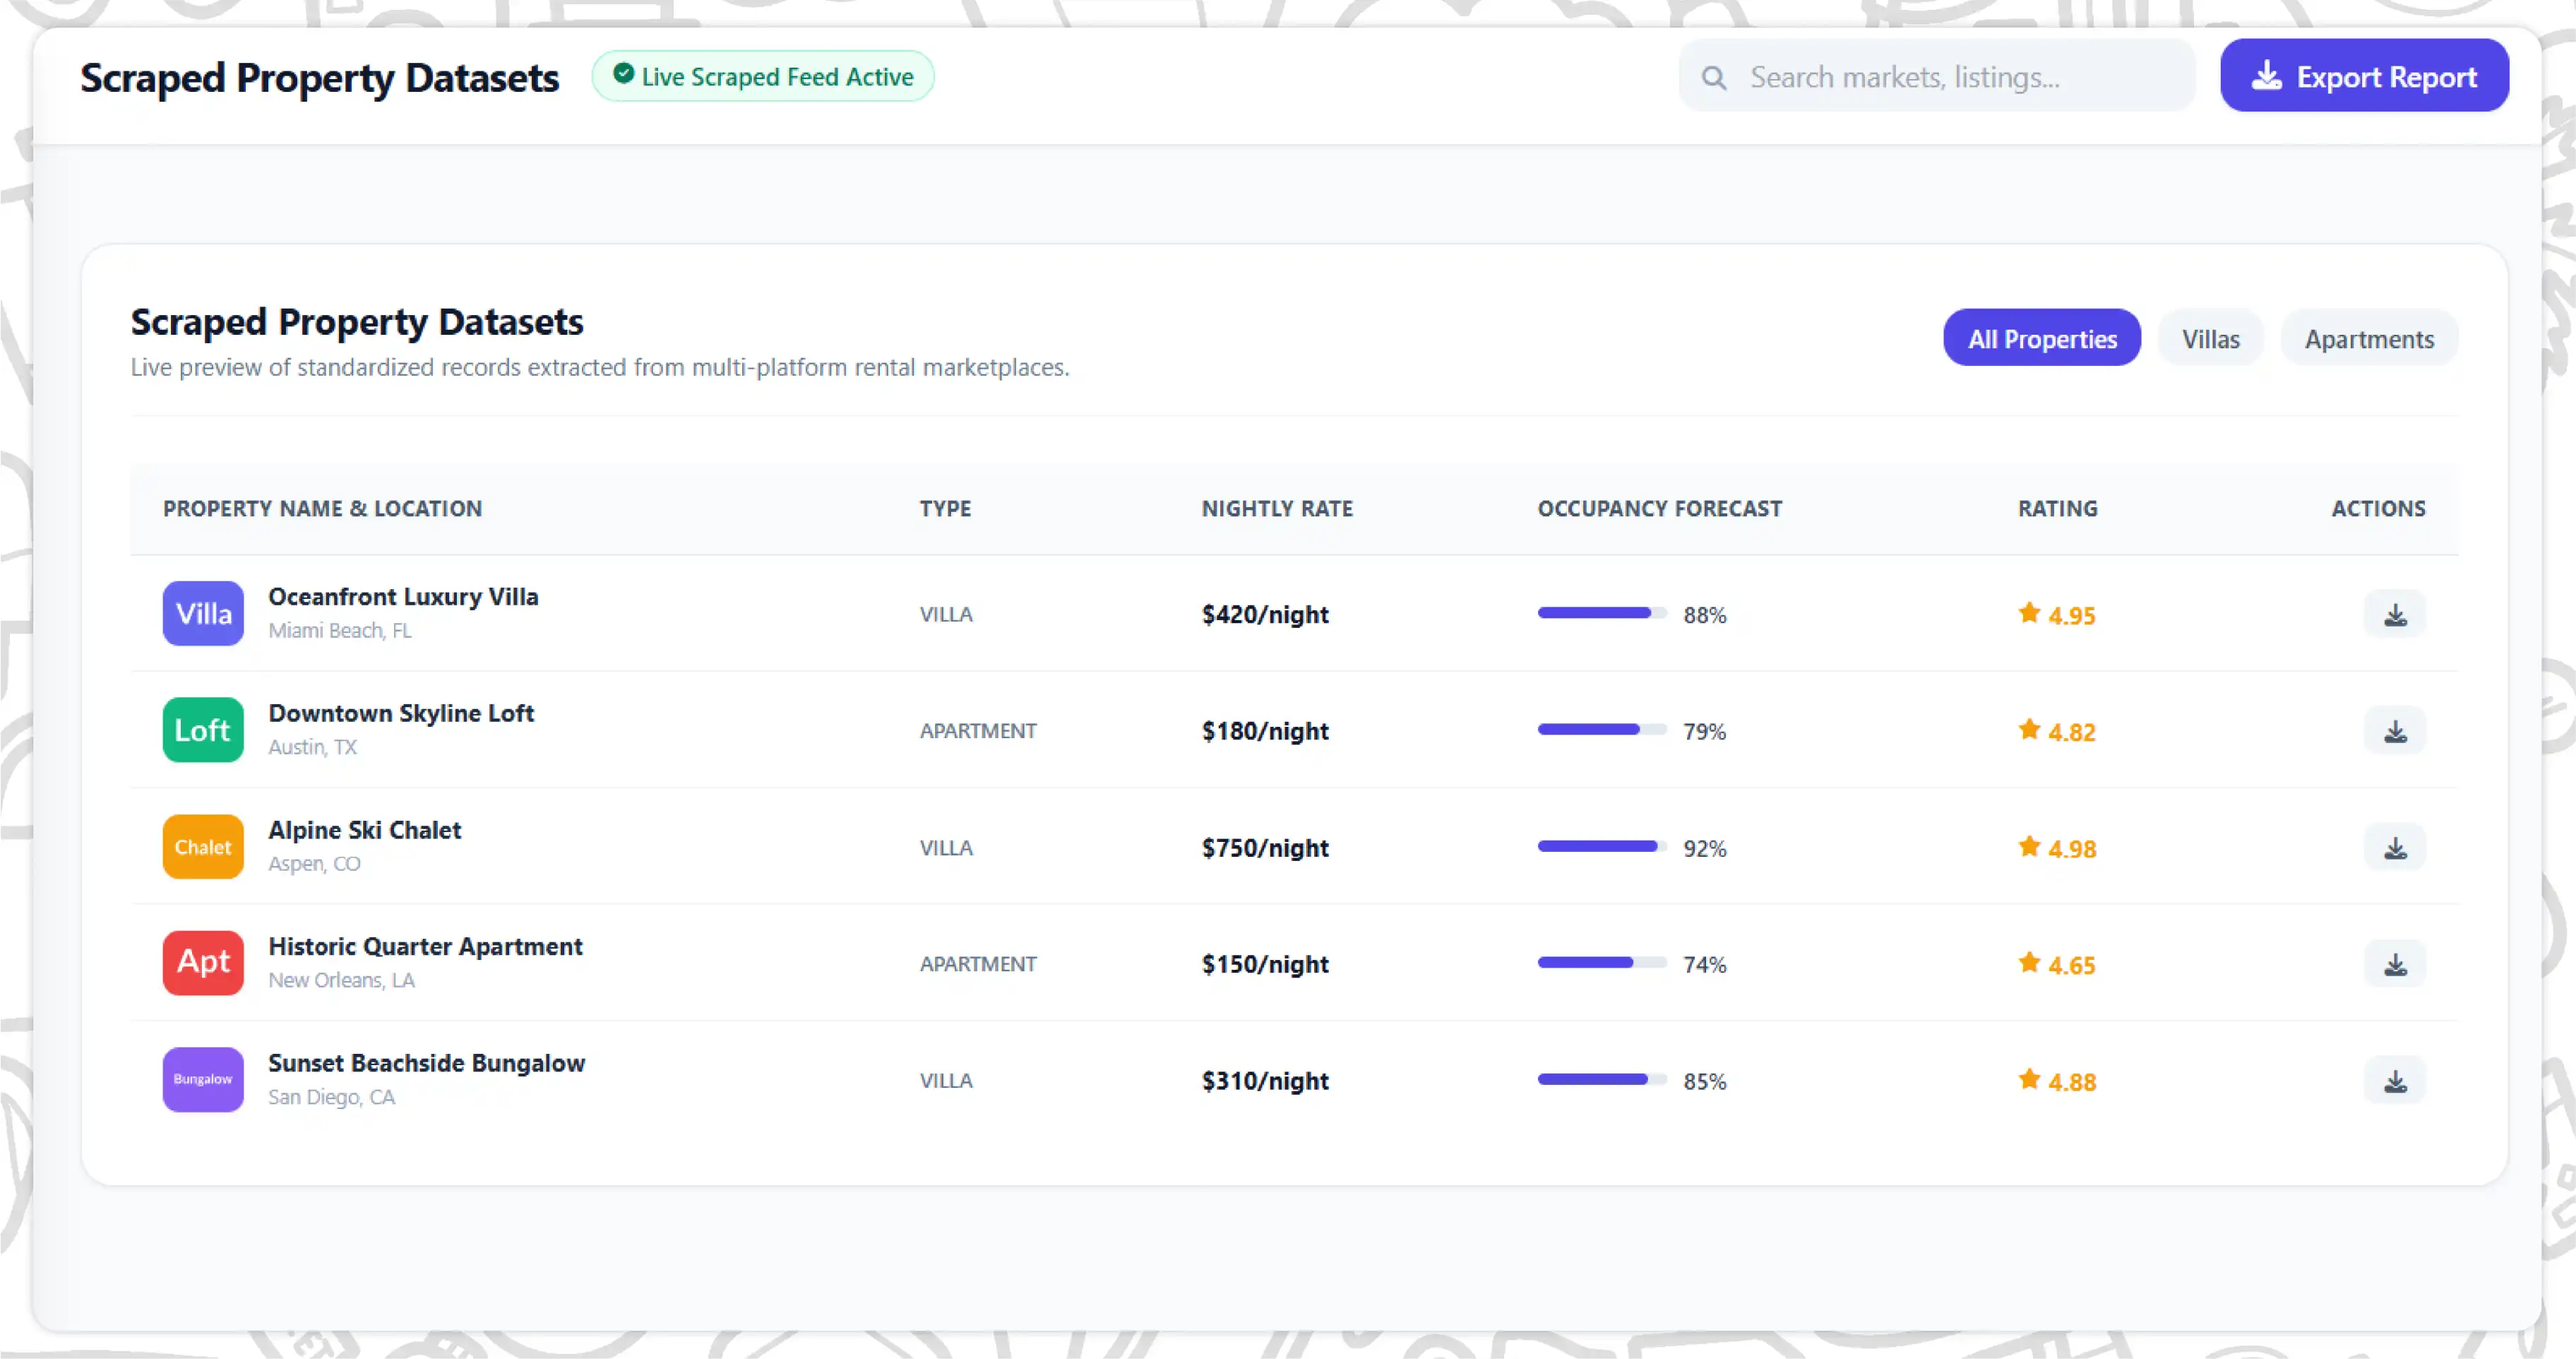The image size is (2576, 1359).
Task: Download the Sunset Beachside Bungalow dataset
Action: (x=2394, y=1081)
